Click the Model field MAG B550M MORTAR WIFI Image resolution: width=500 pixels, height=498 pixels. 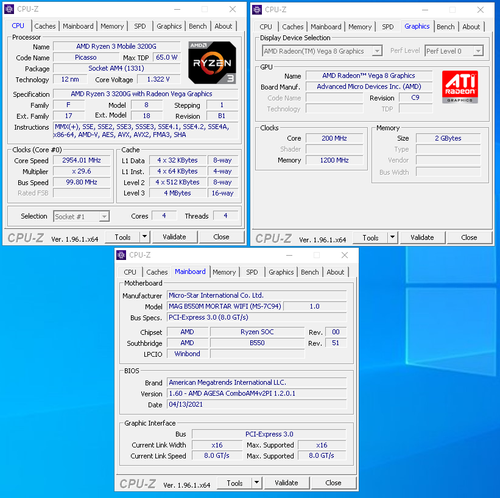coord(225,306)
